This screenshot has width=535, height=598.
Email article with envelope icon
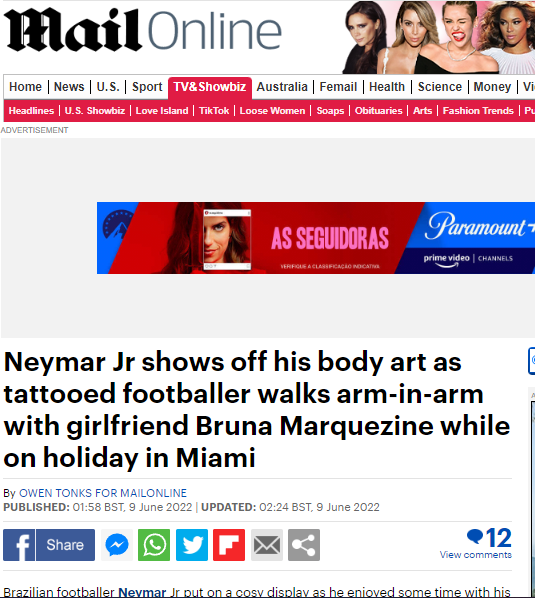click(267, 545)
